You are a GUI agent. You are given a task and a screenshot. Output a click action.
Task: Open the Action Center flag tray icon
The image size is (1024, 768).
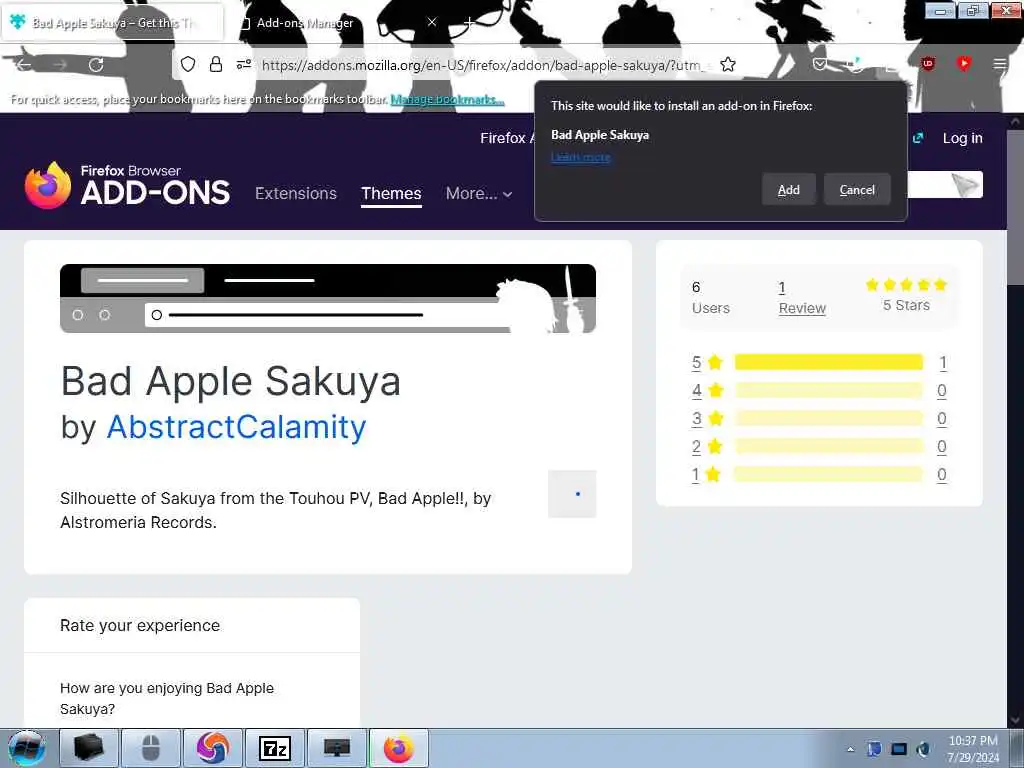pyautogui.click(x=874, y=749)
